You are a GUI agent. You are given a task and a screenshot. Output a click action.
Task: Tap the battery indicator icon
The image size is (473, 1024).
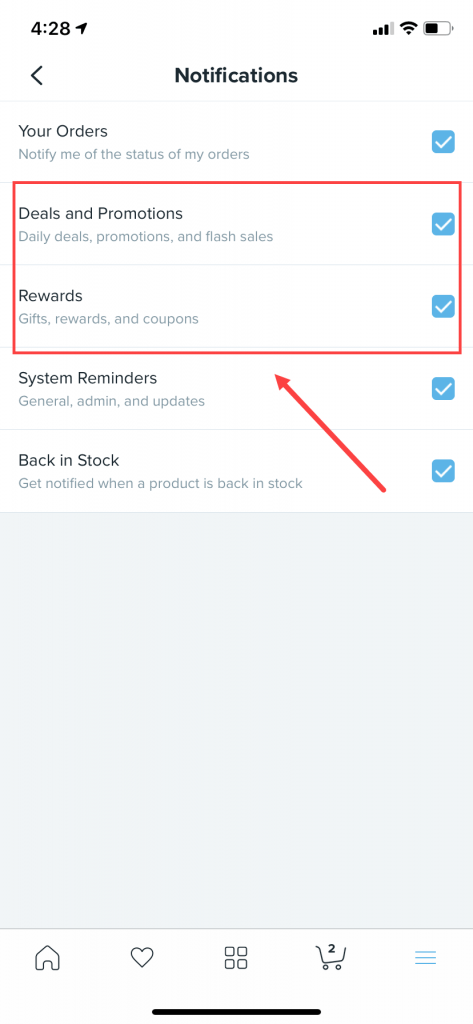pyautogui.click(x=438, y=28)
